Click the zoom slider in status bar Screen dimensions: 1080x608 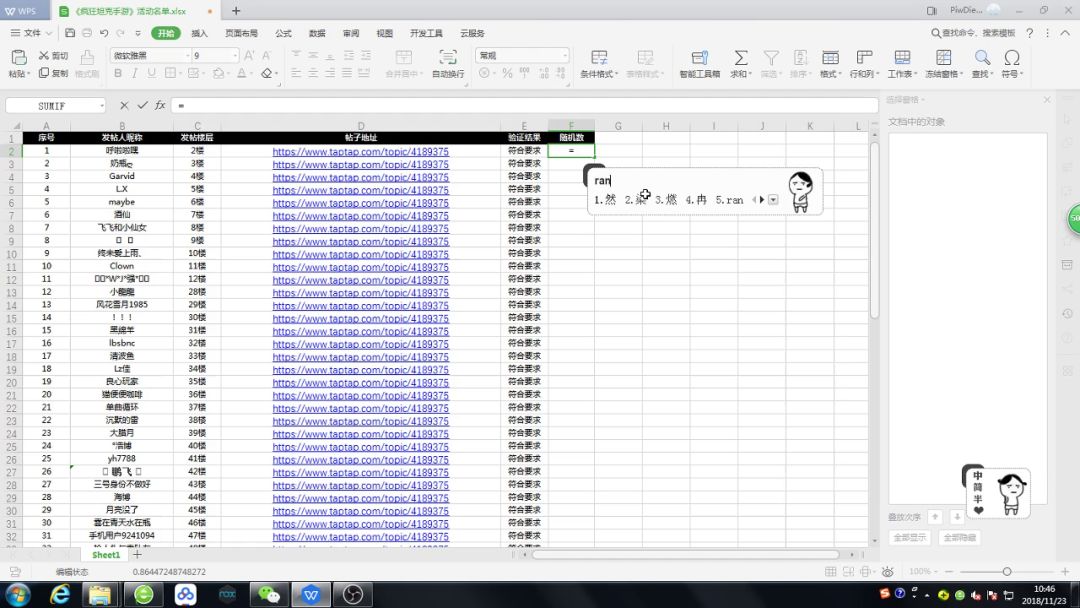[x=1006, y=571]
